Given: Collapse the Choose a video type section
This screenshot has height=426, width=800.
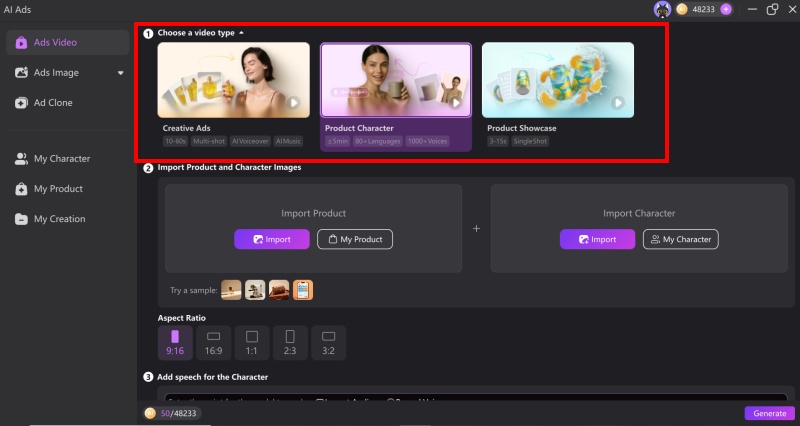Looking at the screenshot, I should pyautogui.click(x=241, y=33).
